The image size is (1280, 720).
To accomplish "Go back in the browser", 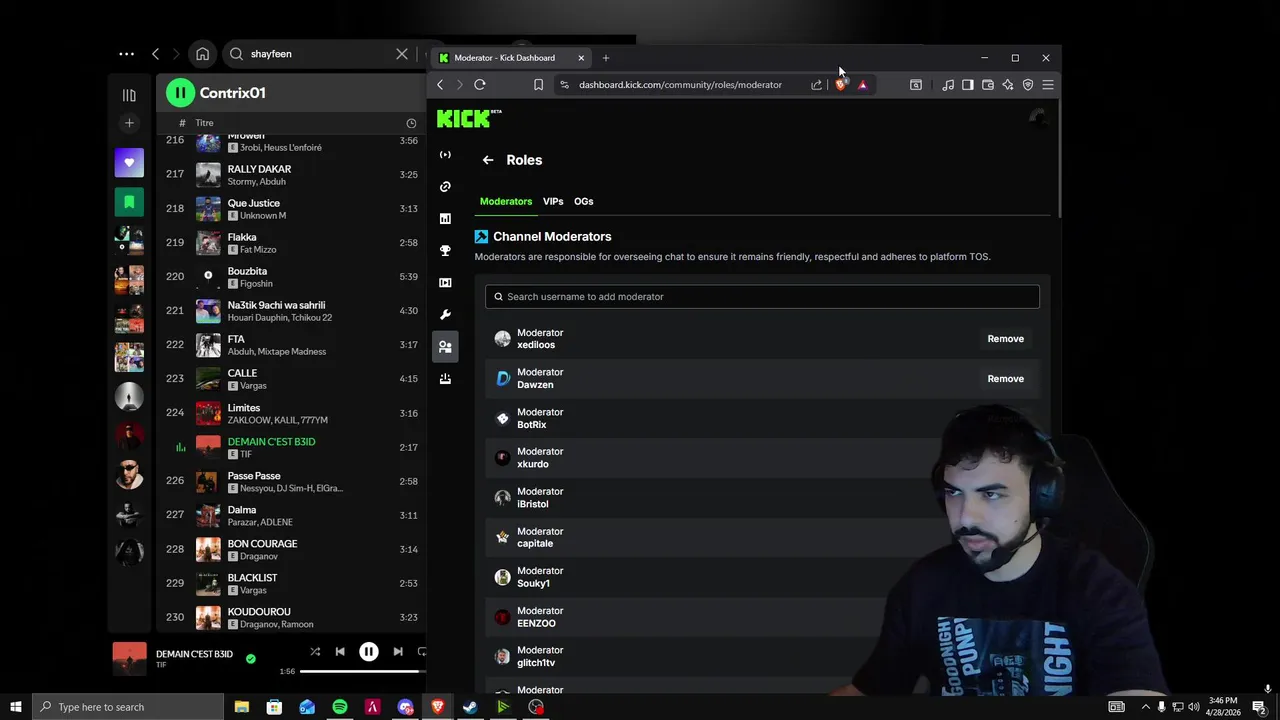I will tap(440, 85).
